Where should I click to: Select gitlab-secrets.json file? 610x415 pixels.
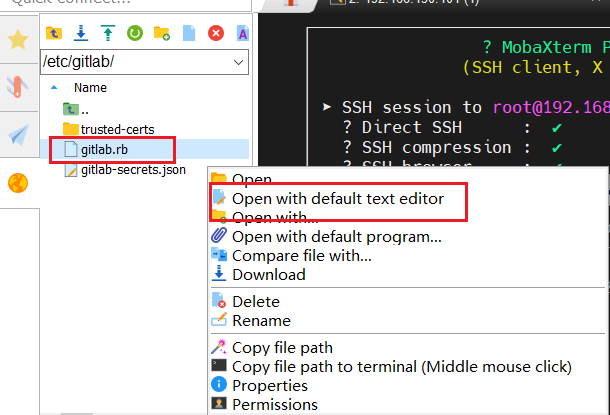point(132,170)
